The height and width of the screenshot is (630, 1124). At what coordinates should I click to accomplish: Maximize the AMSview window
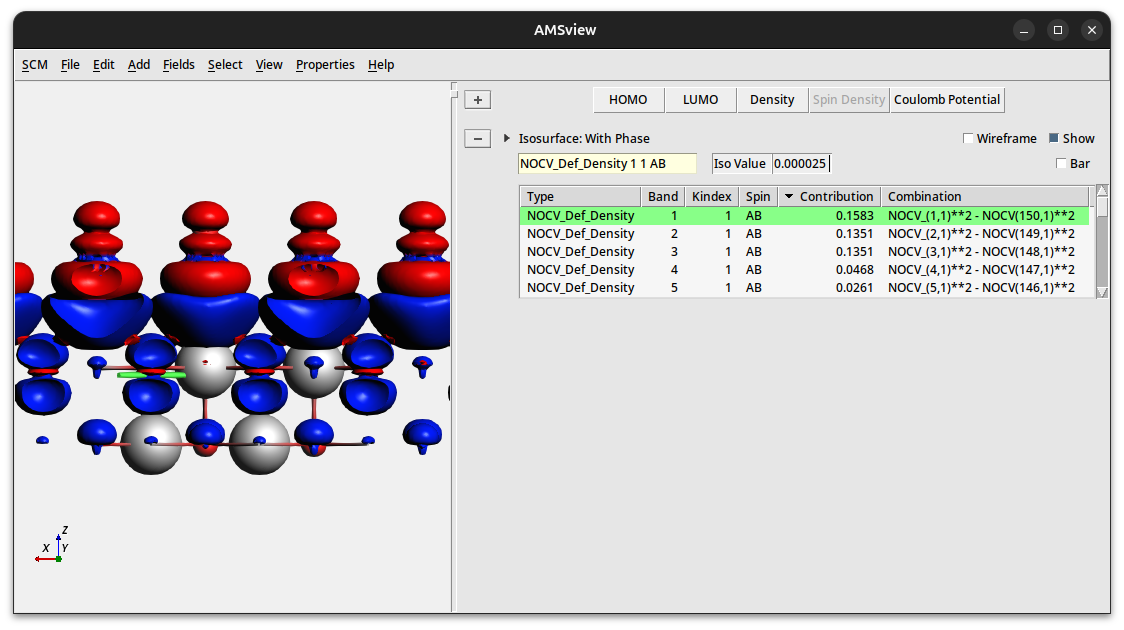pos(1058,30)
